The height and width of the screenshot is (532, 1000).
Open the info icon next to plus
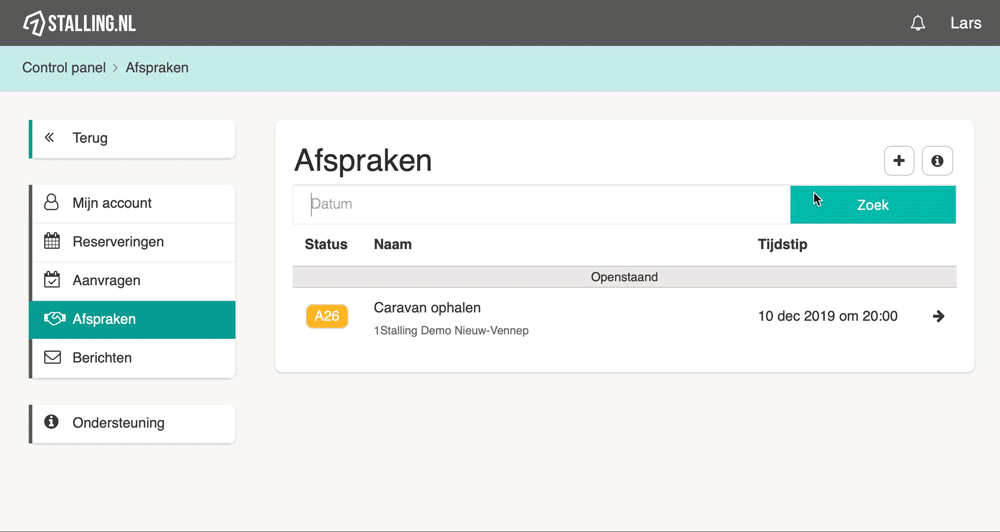coord(938,161)
